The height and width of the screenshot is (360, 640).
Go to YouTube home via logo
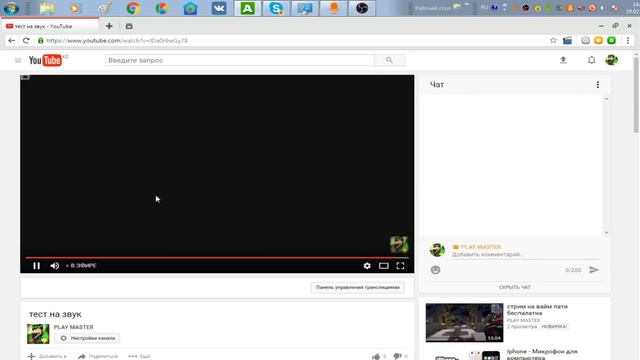pos(45,60)
